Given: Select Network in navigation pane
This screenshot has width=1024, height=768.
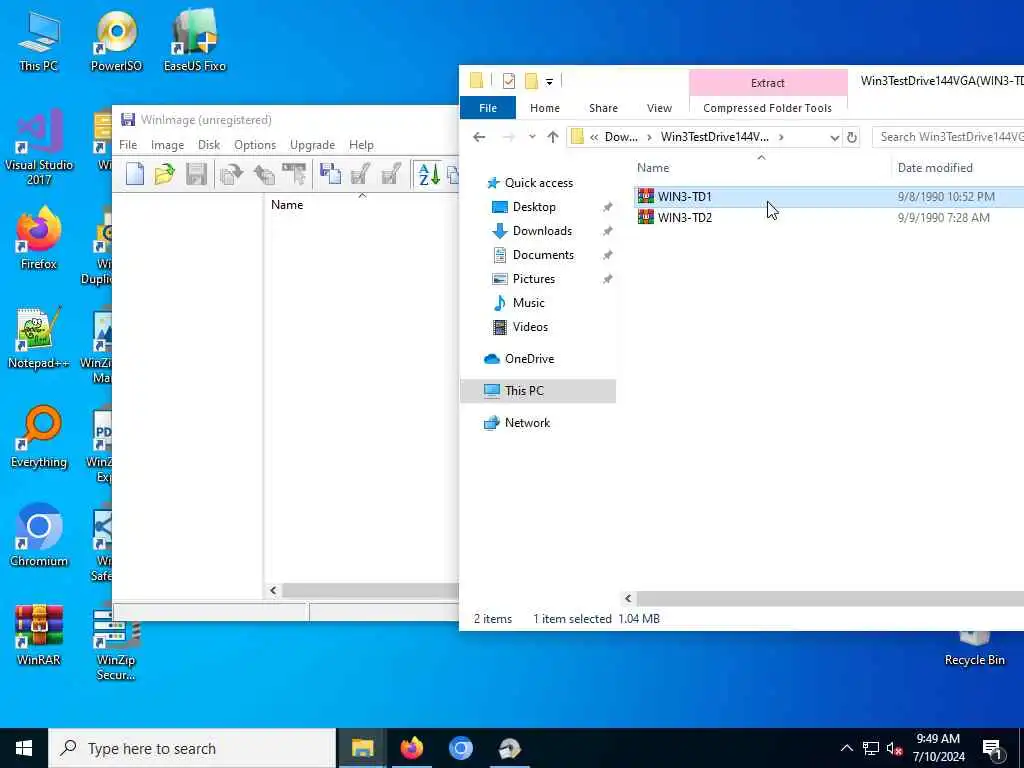Looking at the screenshot, I should tap(527, 423).
